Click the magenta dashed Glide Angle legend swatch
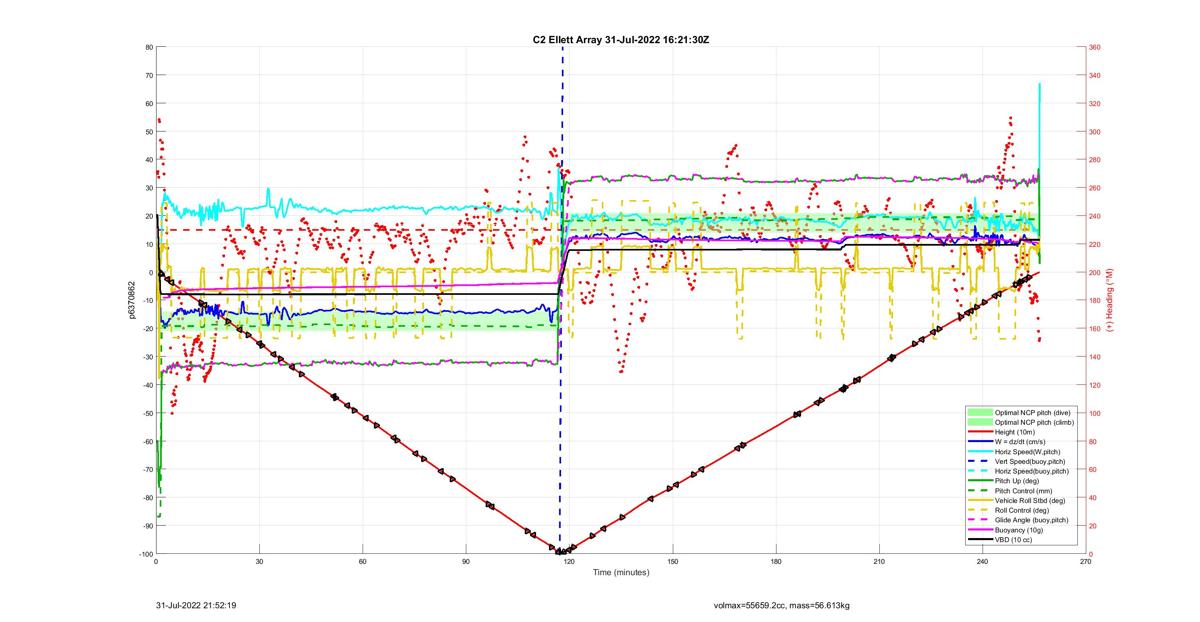1200x622 pixels. (x=979, y=520)
